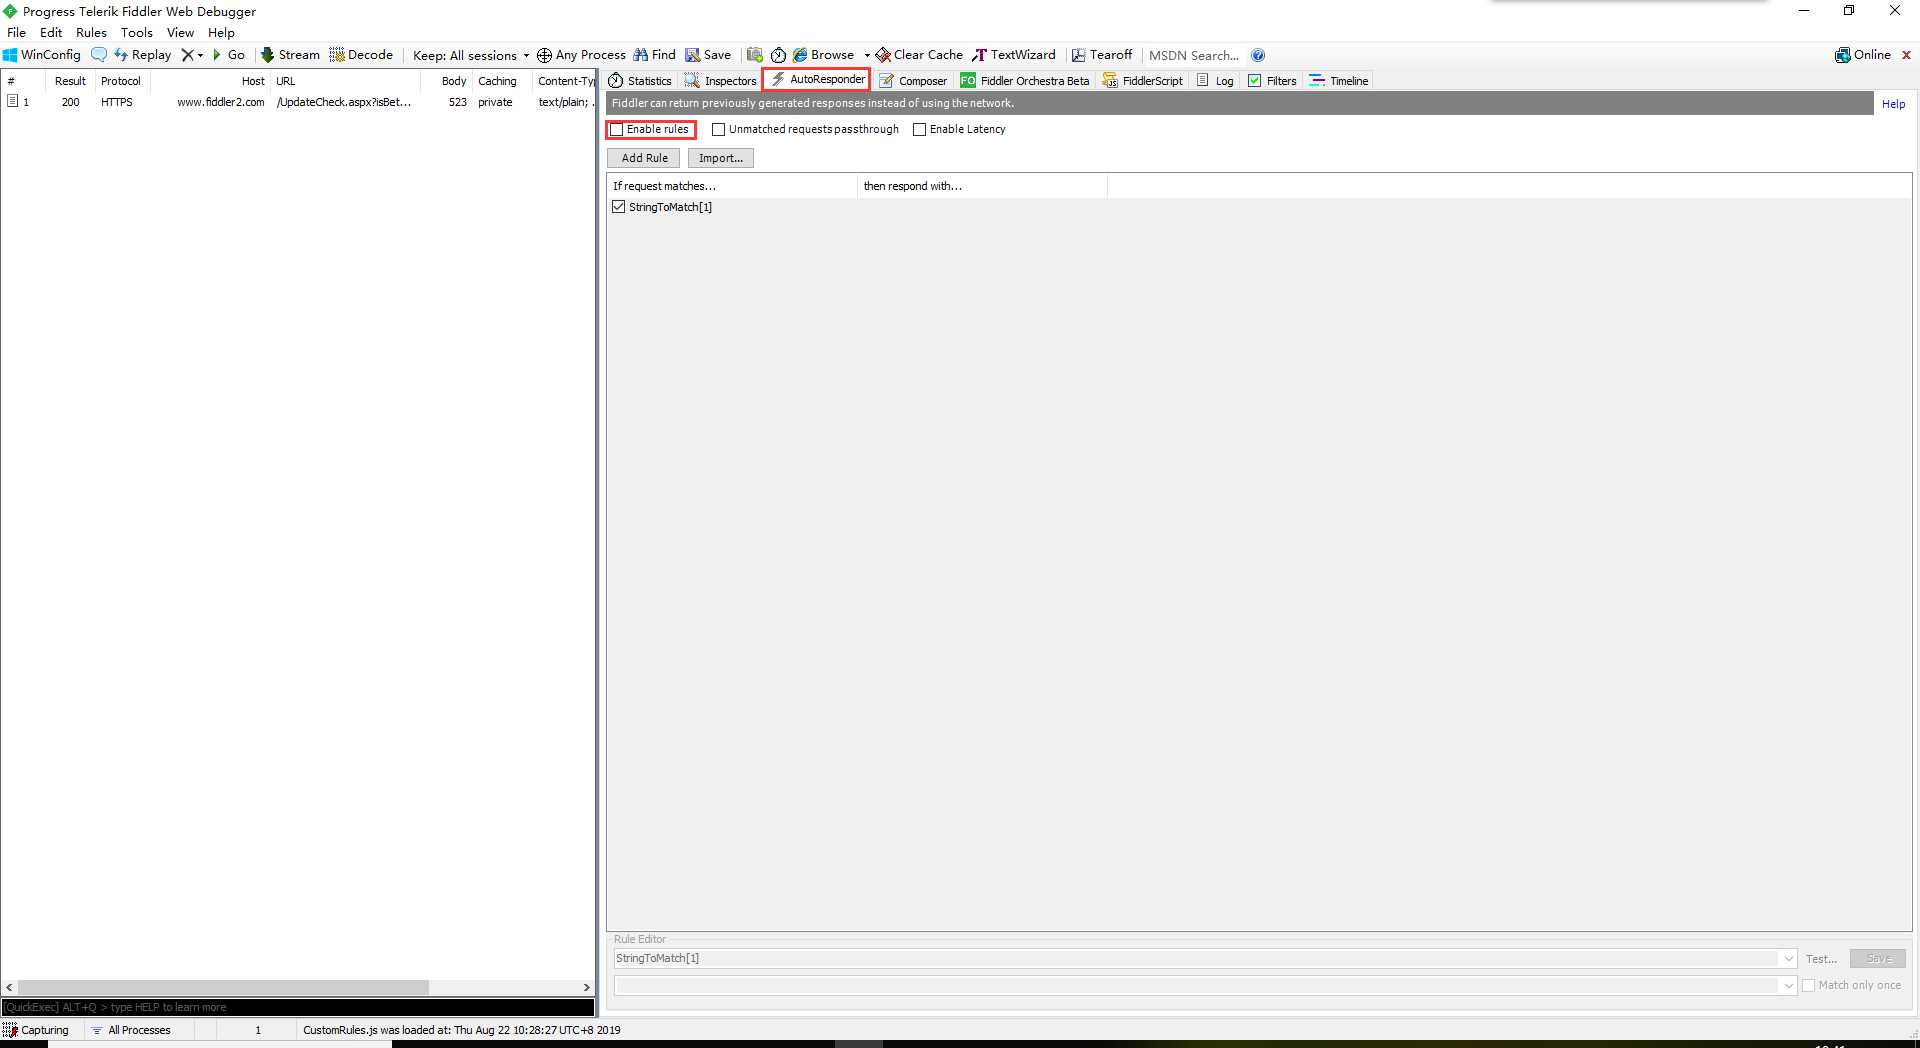Click the Capturing indicator in the status bar

pyautogui.click(x=36, y=1030)
